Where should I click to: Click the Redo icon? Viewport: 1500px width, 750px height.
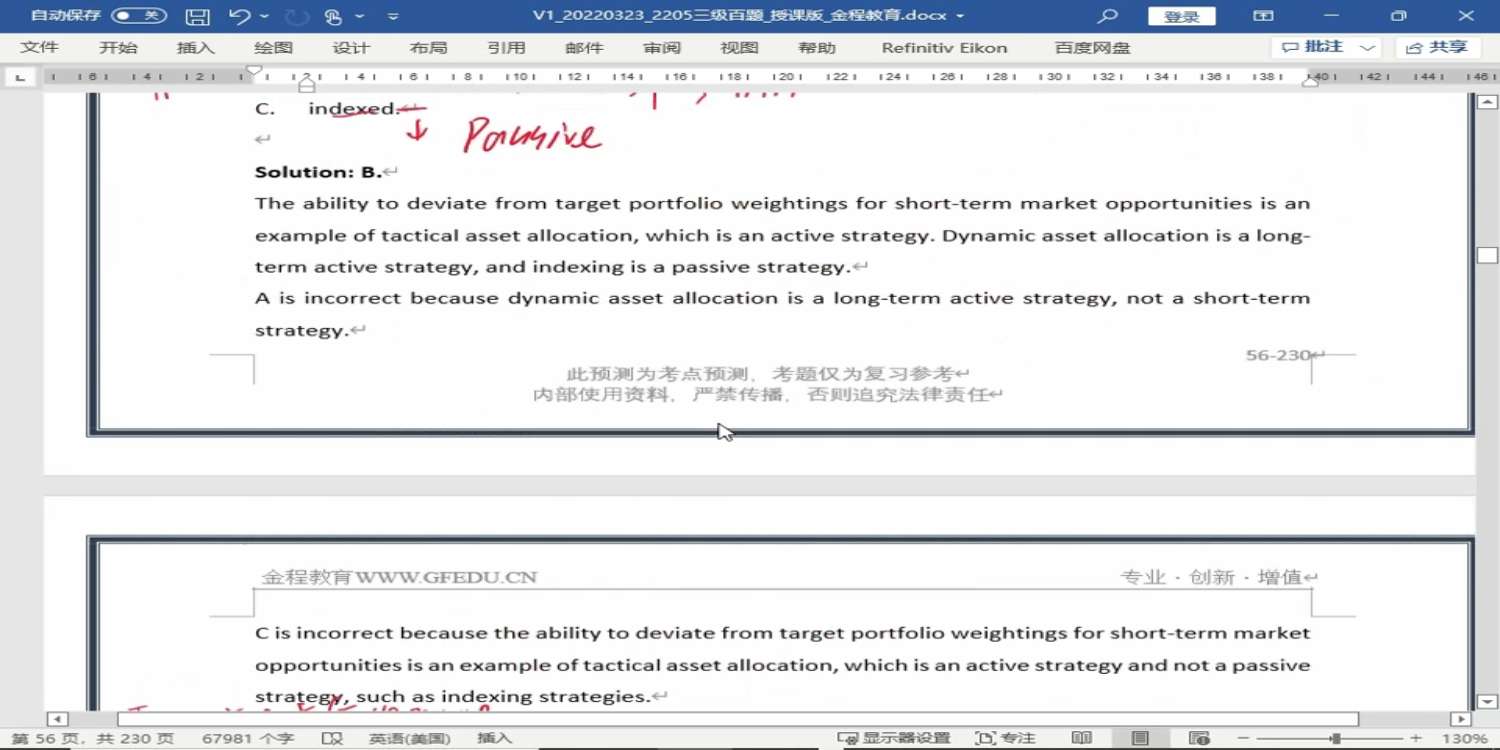coord(297,16)
